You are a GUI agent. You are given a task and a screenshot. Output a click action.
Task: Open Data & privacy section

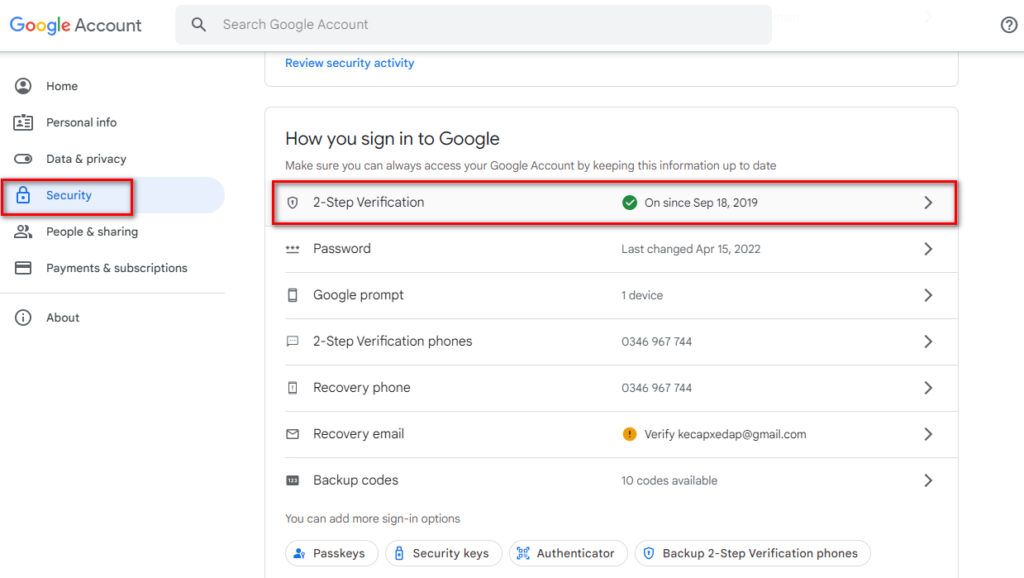pos(86,159)
